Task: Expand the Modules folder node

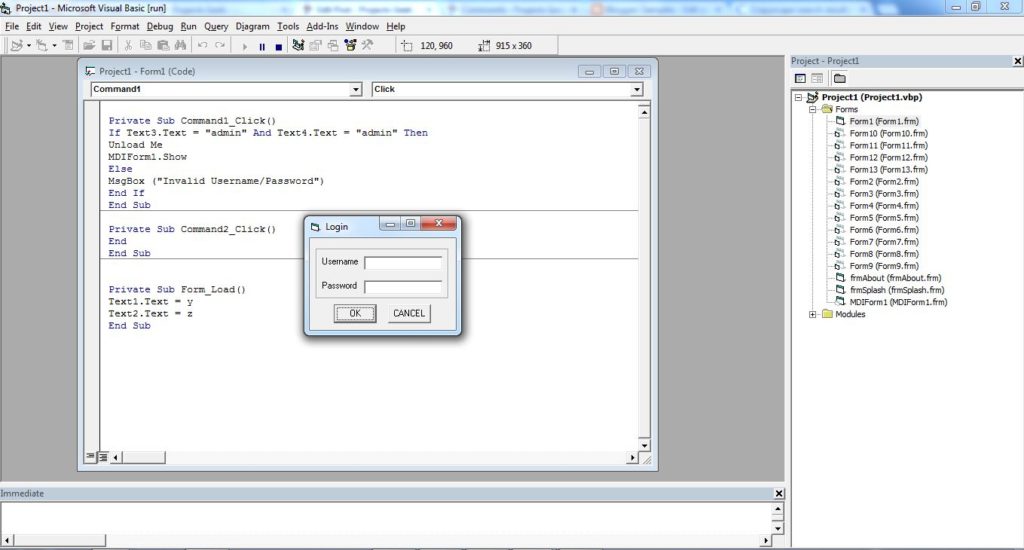Action: pyautogui.click(x=812, y=314)
